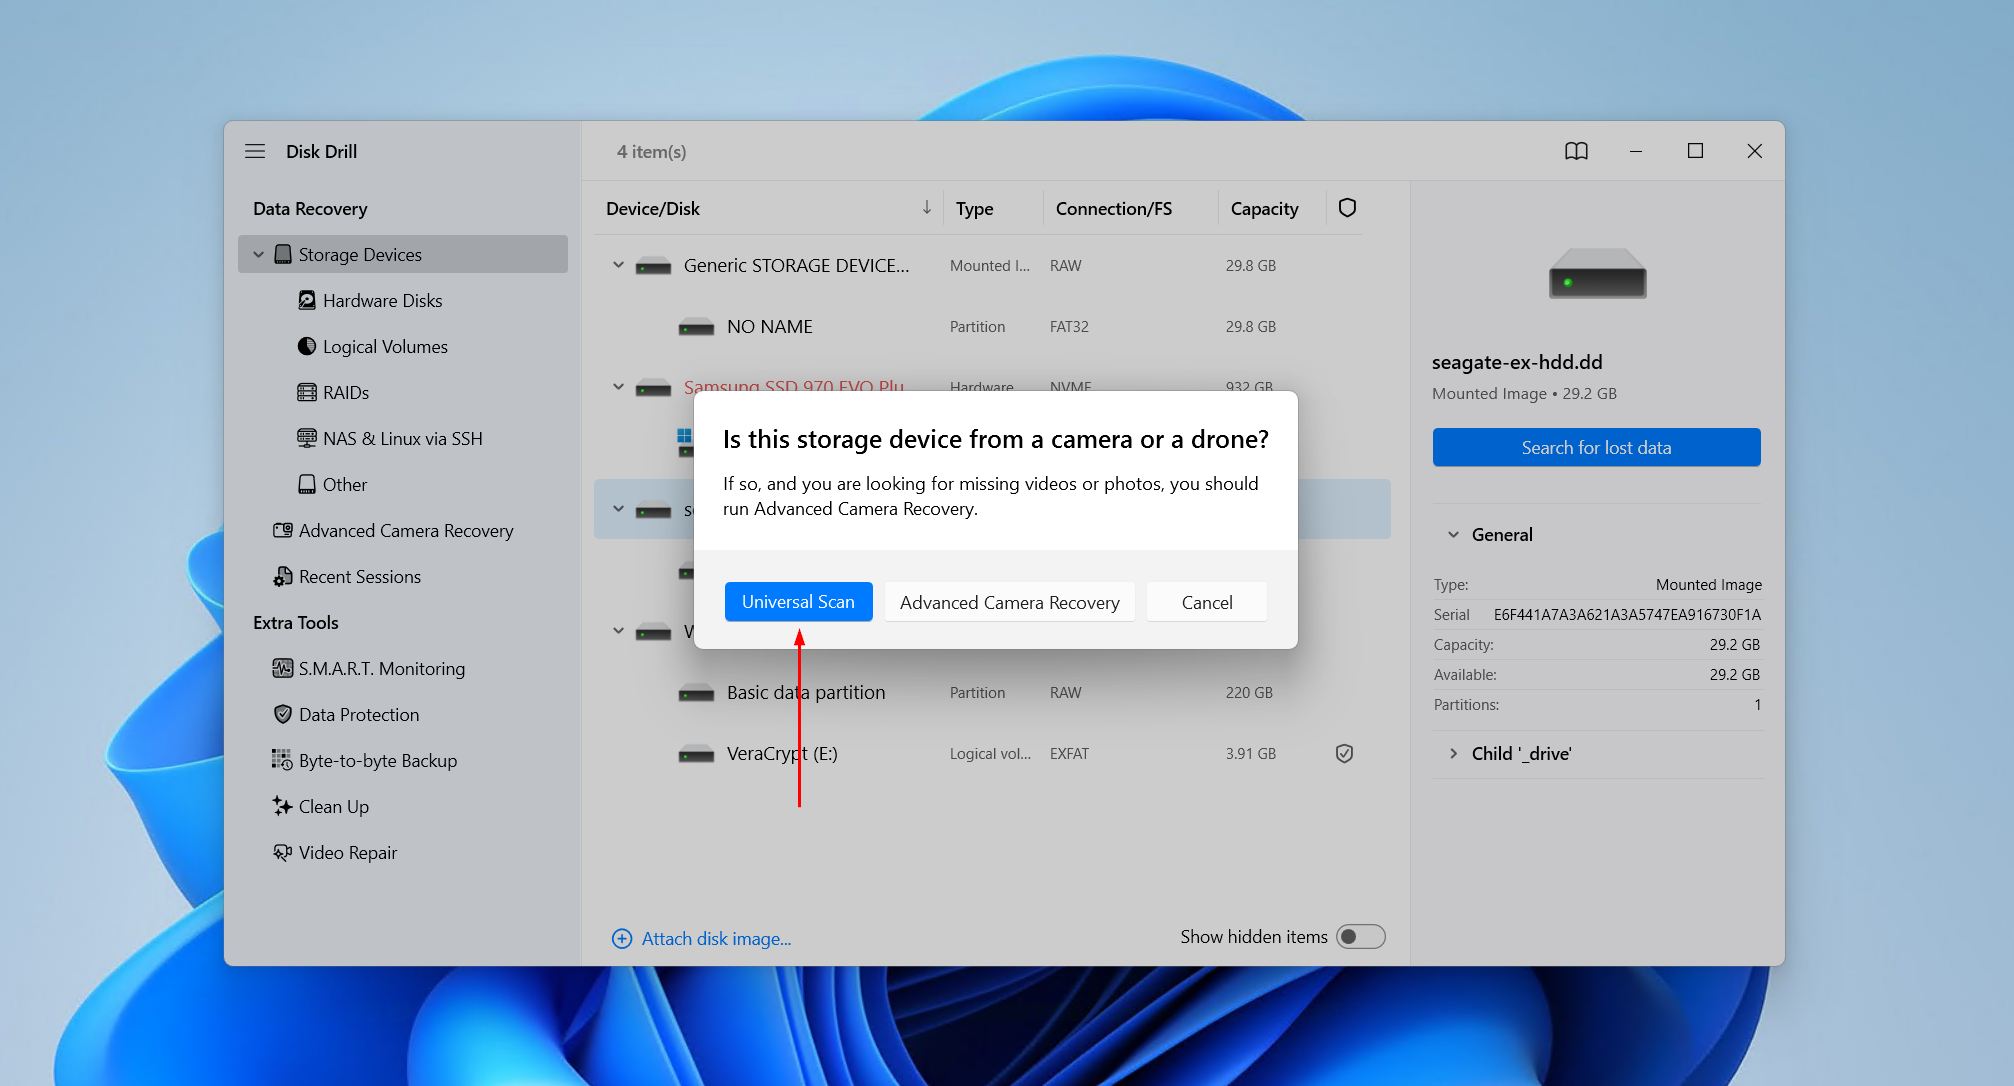This screenshot has height=1086, width=2014.
Task: Select Generic STORAGE DEVICE row text
Action: [x=796, y=265]
